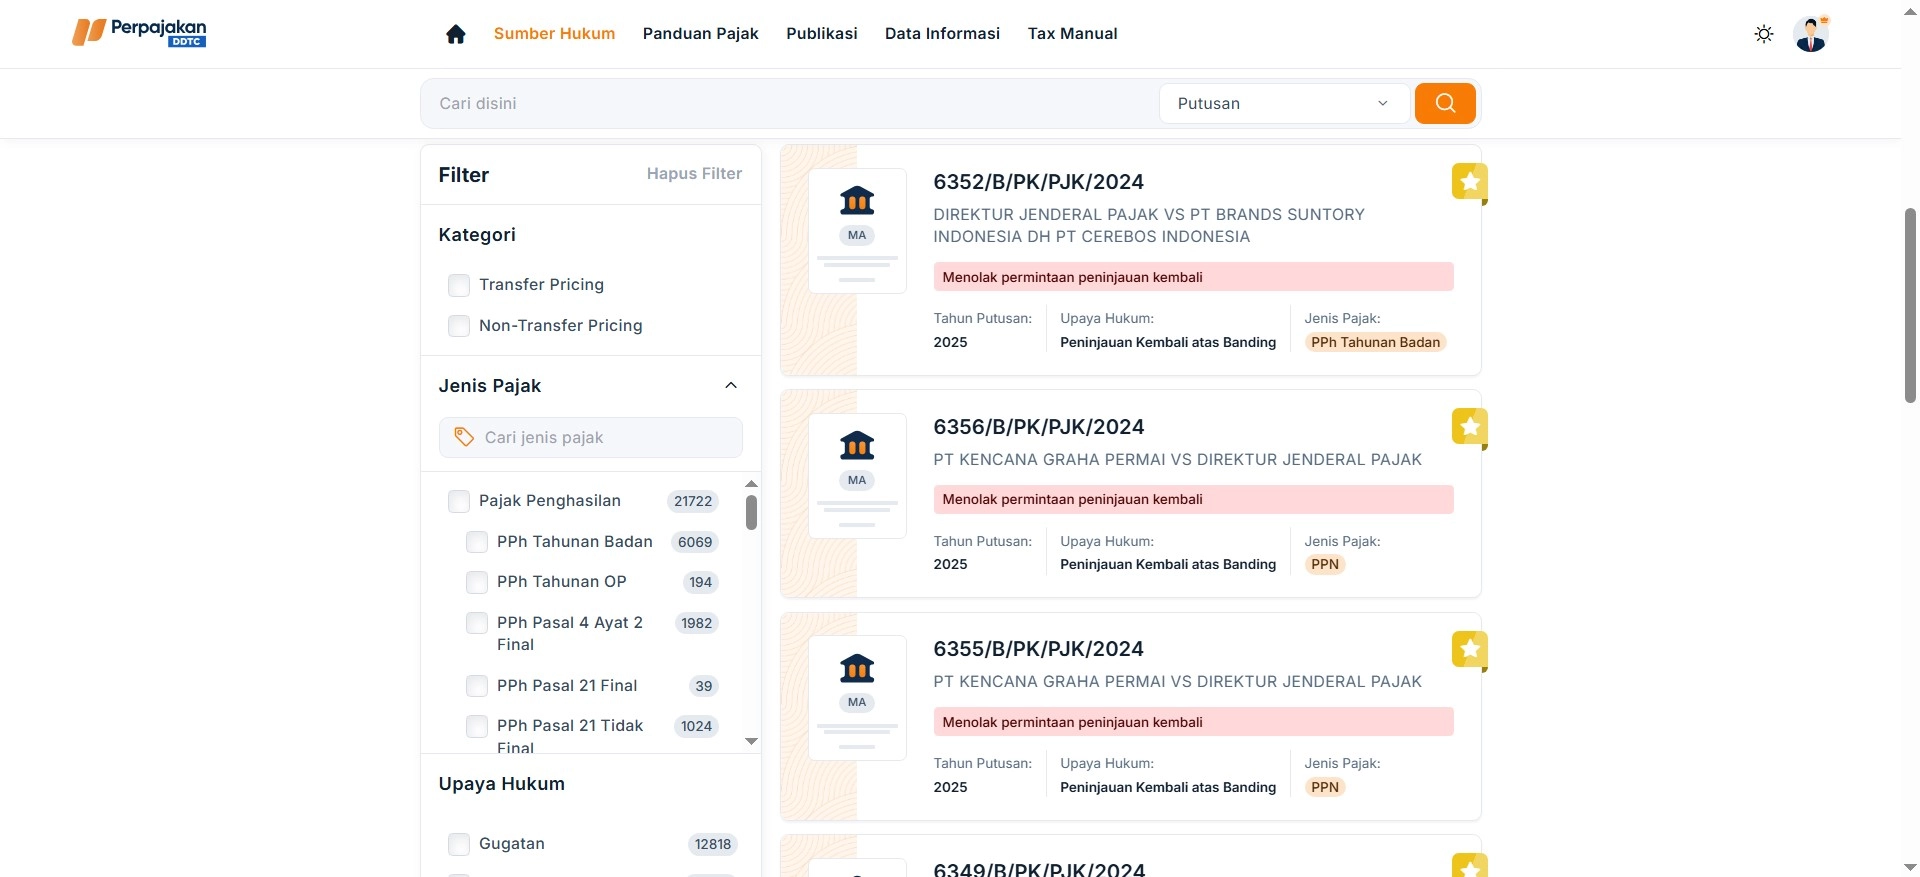Open the user profile avatar
The width and height of the screenshot is (1920, 877).
click(1810, 34)
